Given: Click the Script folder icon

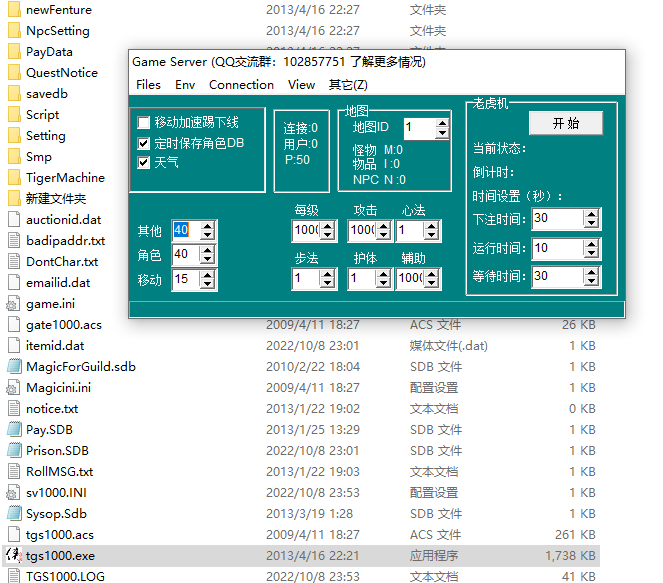Looking at the screenshot, I should [x=14, y=115].
